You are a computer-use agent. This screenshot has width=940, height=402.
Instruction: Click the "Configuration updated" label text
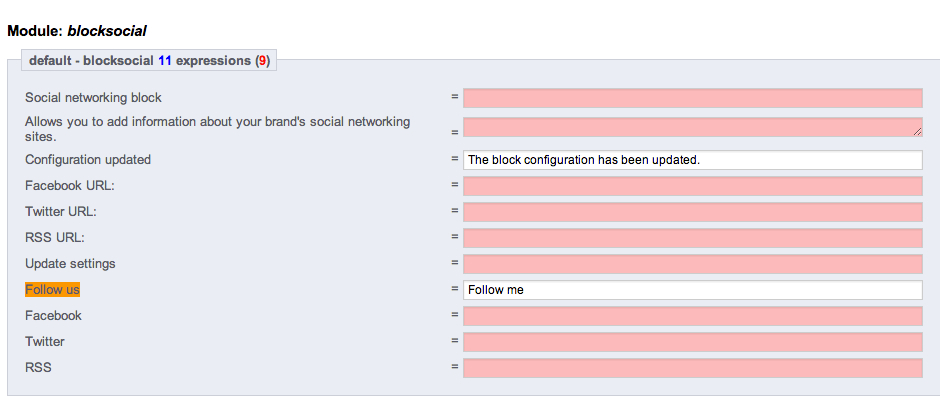(88, 160)
